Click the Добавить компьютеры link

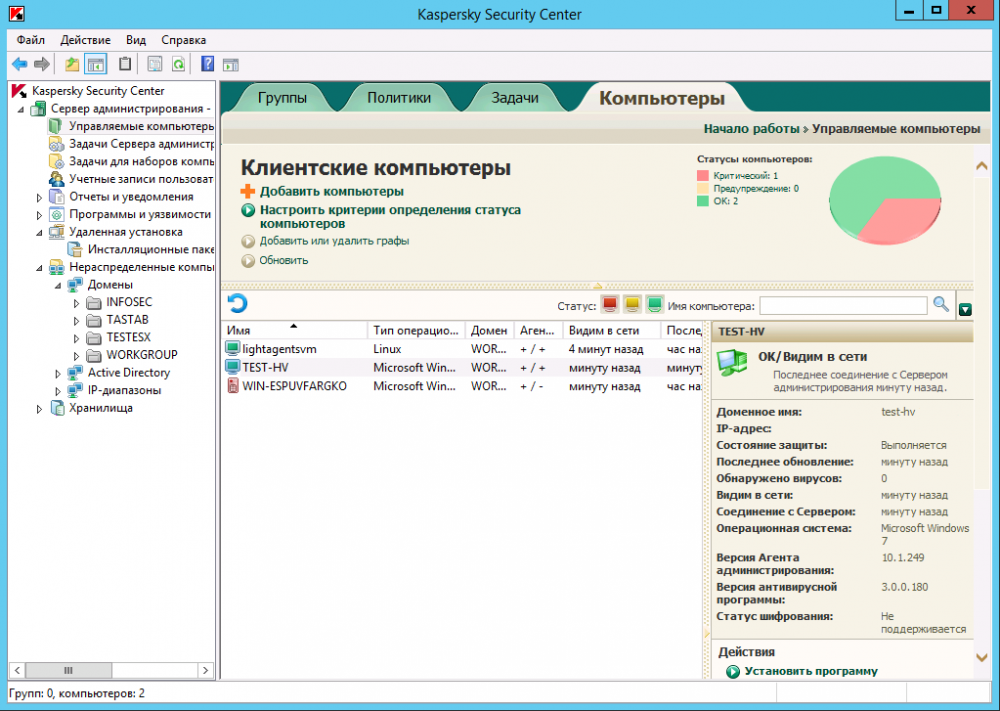332,191
